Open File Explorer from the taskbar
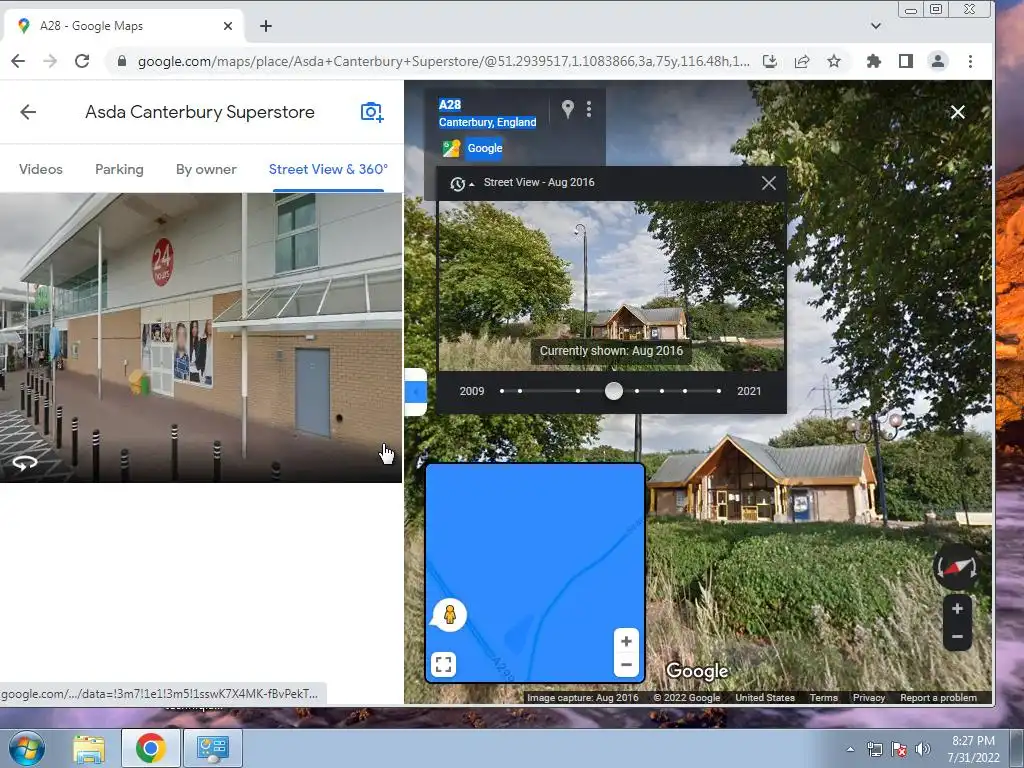This screenshot has height=768, width=1024. point(88,748)
